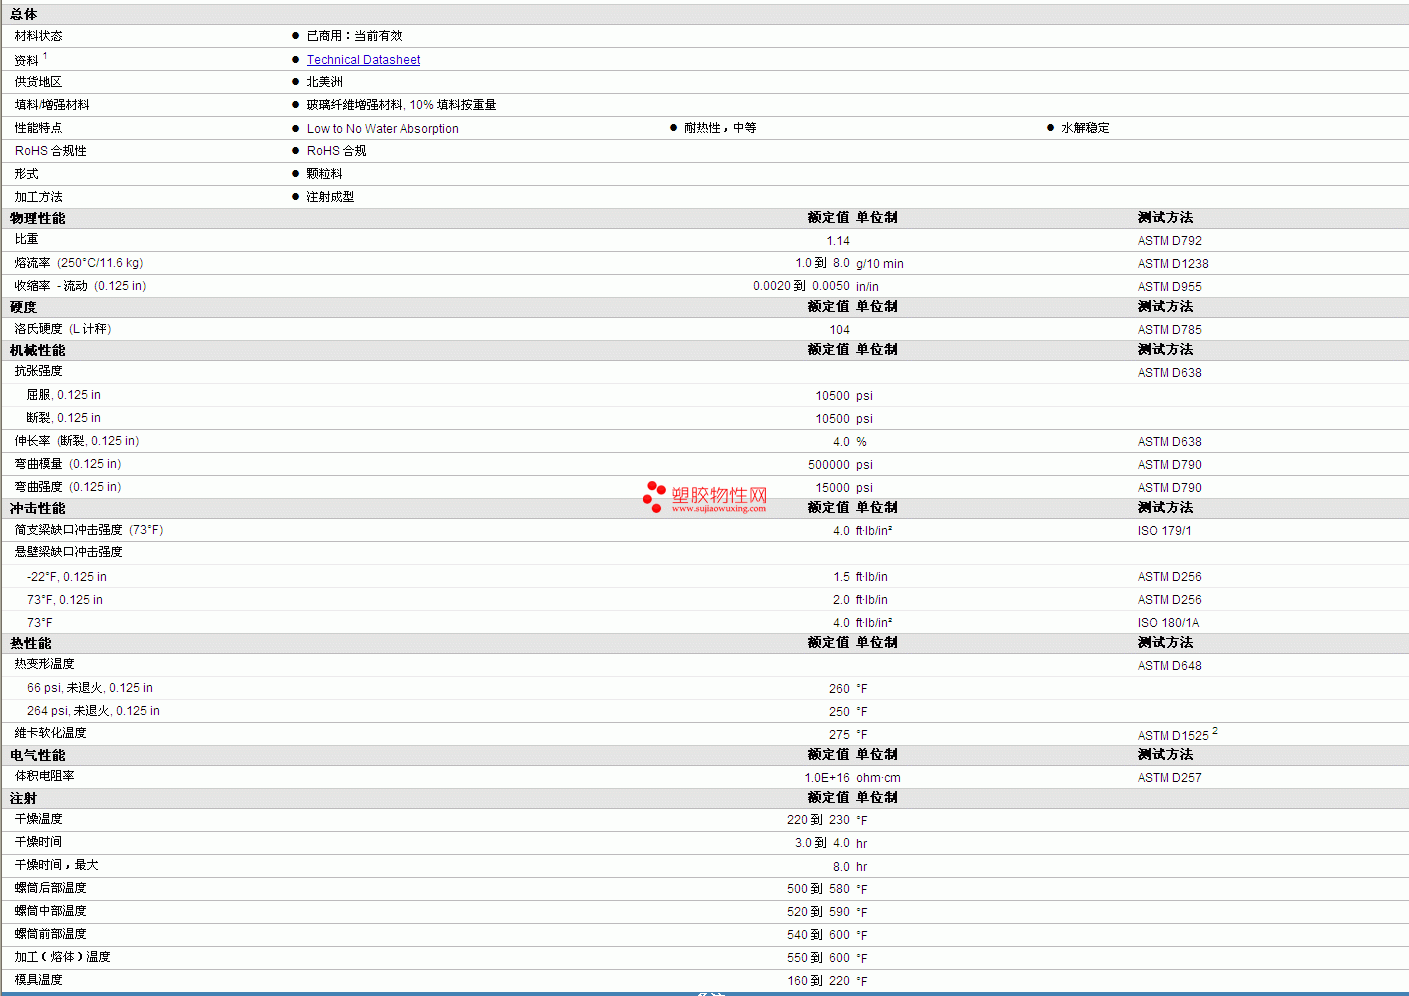Select the "性能特点" row label

pyautogui.click(x=38, y=128)
